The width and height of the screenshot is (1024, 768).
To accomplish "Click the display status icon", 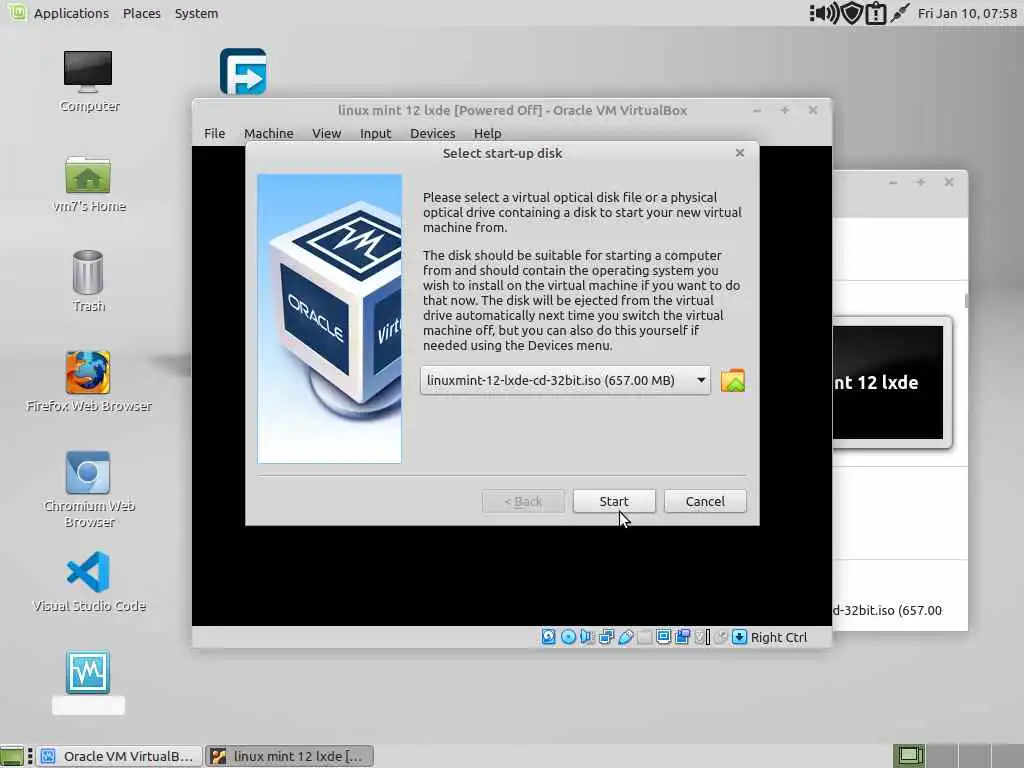I will point(664,637).
